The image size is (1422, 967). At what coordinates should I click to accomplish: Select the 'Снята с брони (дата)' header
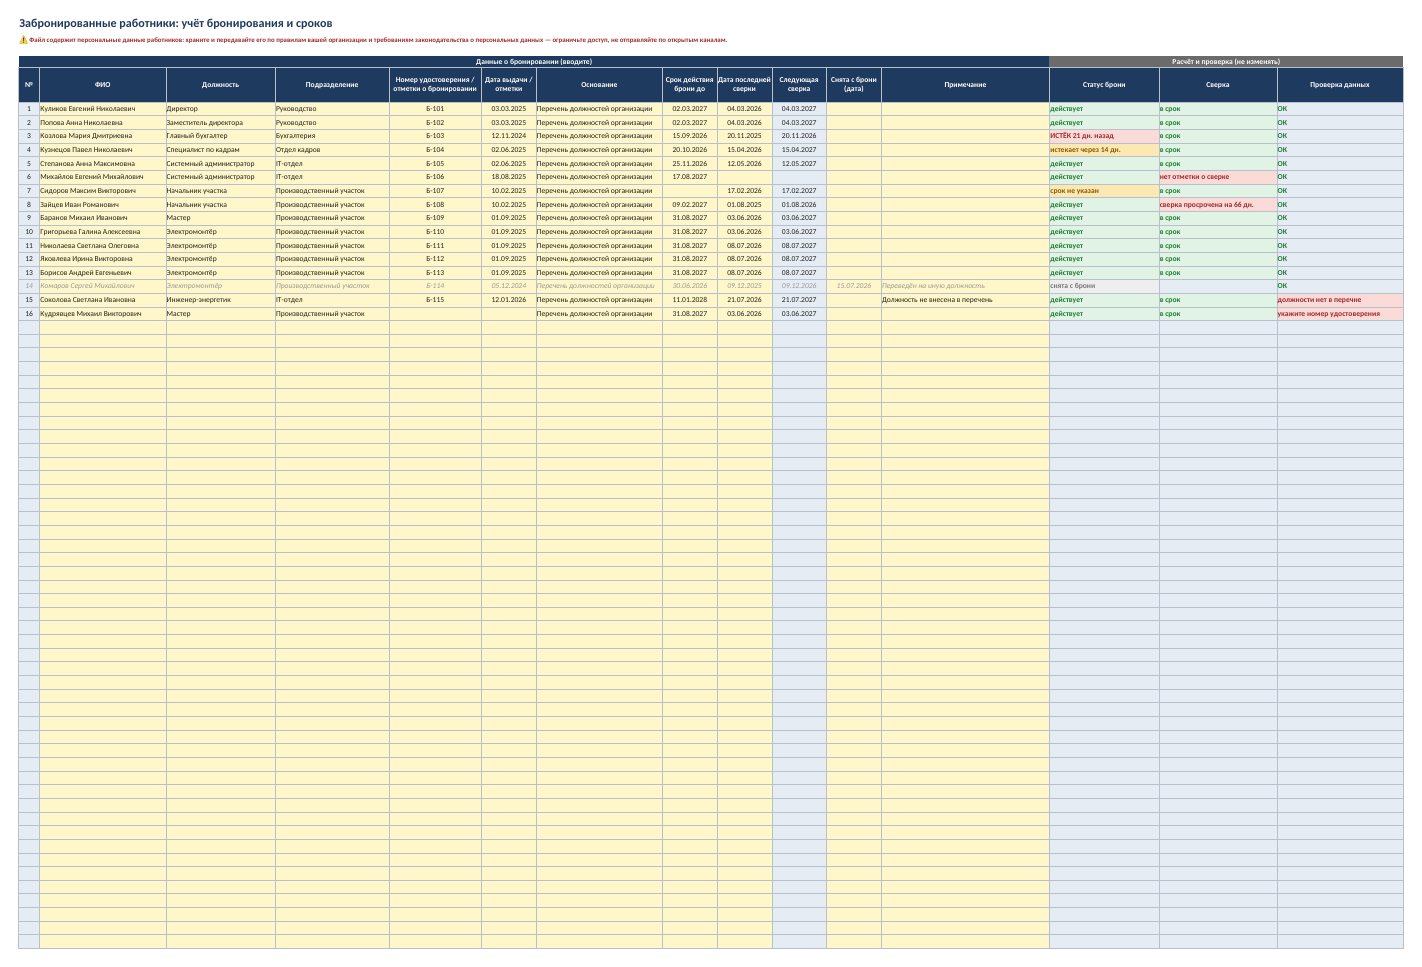point(854,85)
